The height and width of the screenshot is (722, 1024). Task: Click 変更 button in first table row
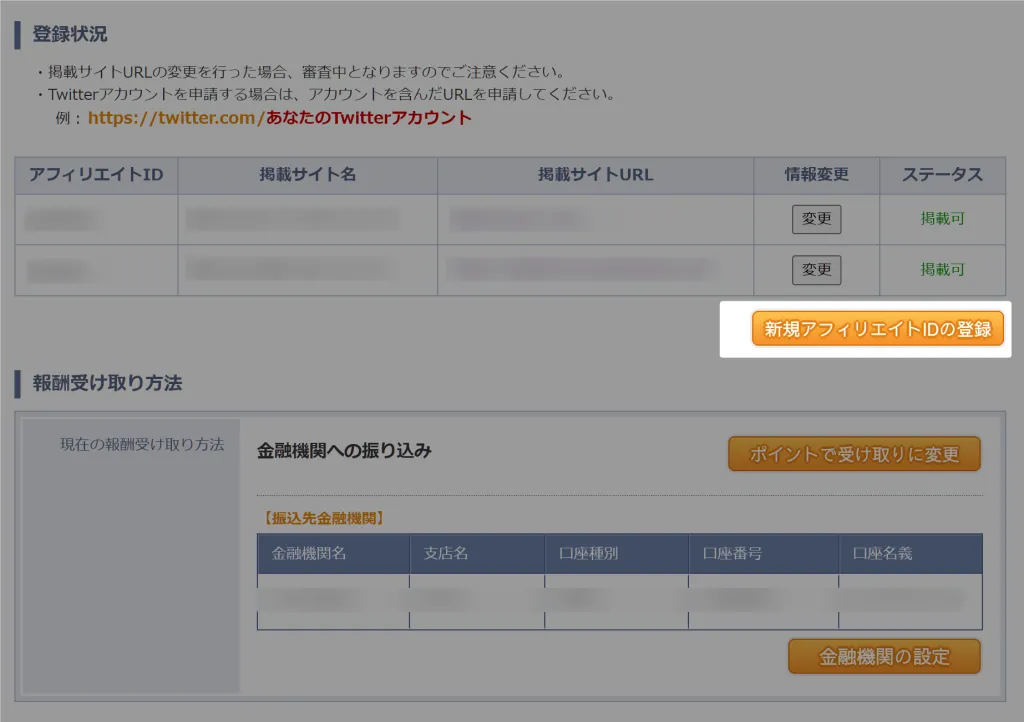(x=816, y=219)
